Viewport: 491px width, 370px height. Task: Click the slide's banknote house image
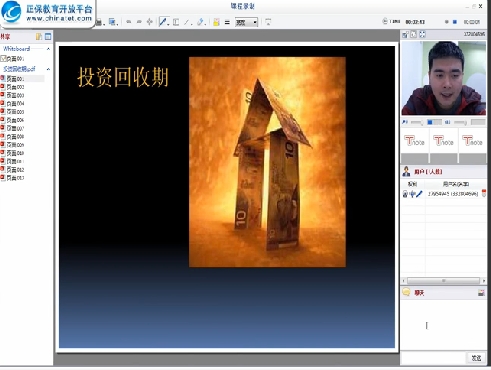pyautogui.click(x=267, y=162)
